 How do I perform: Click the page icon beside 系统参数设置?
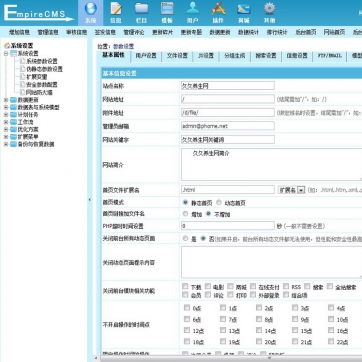(x=22, y=61)
